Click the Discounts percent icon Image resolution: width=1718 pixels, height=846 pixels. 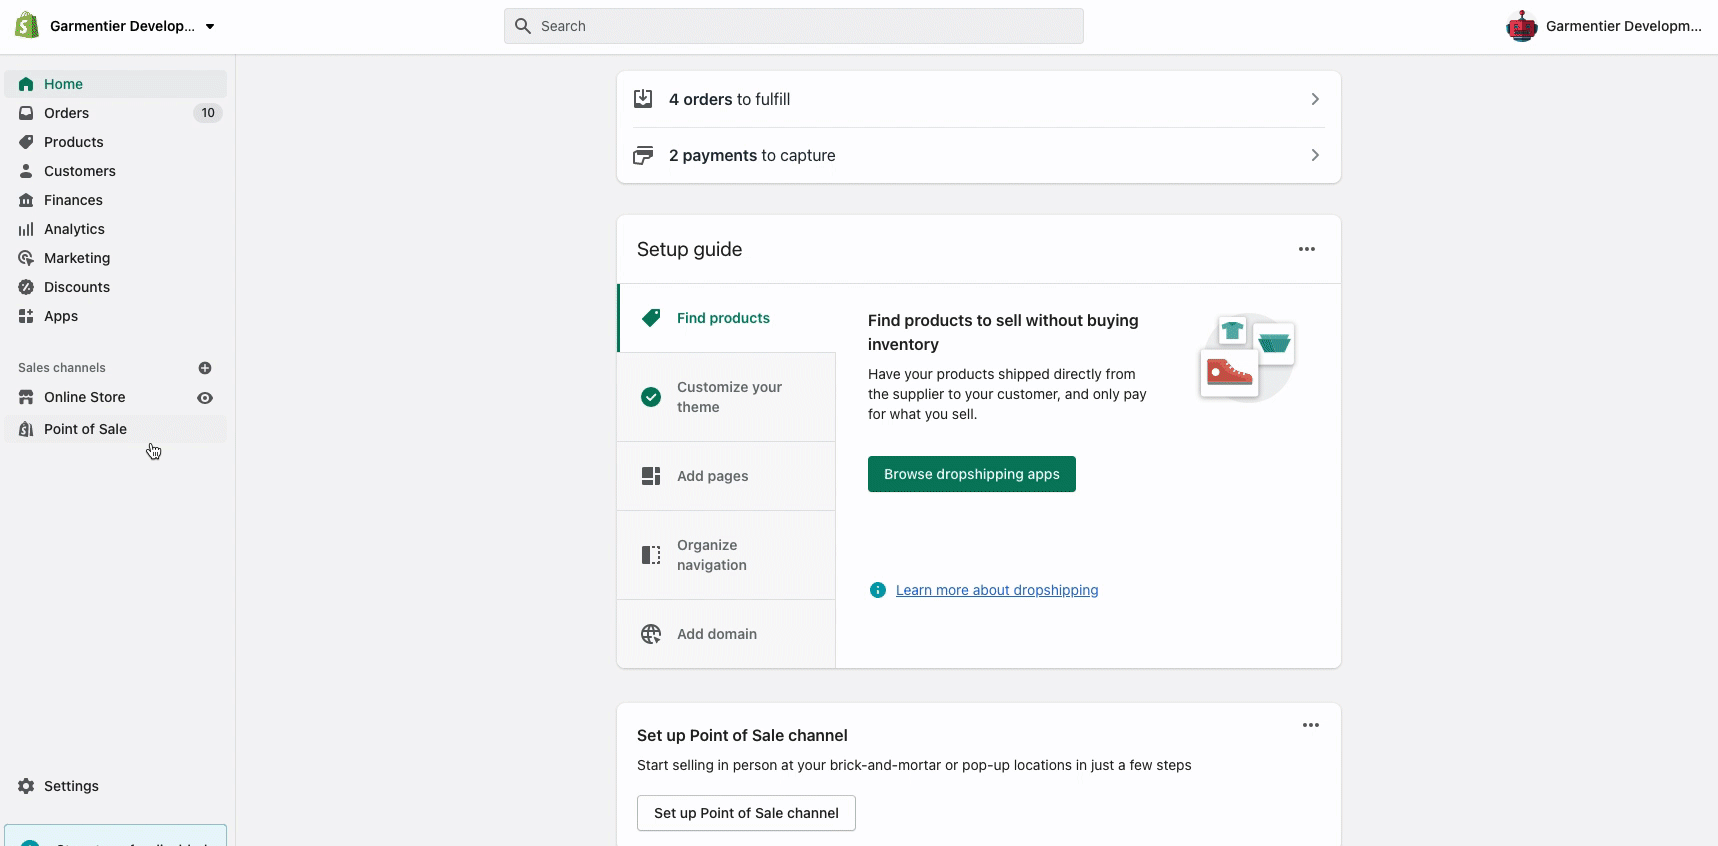coord(26,287)
